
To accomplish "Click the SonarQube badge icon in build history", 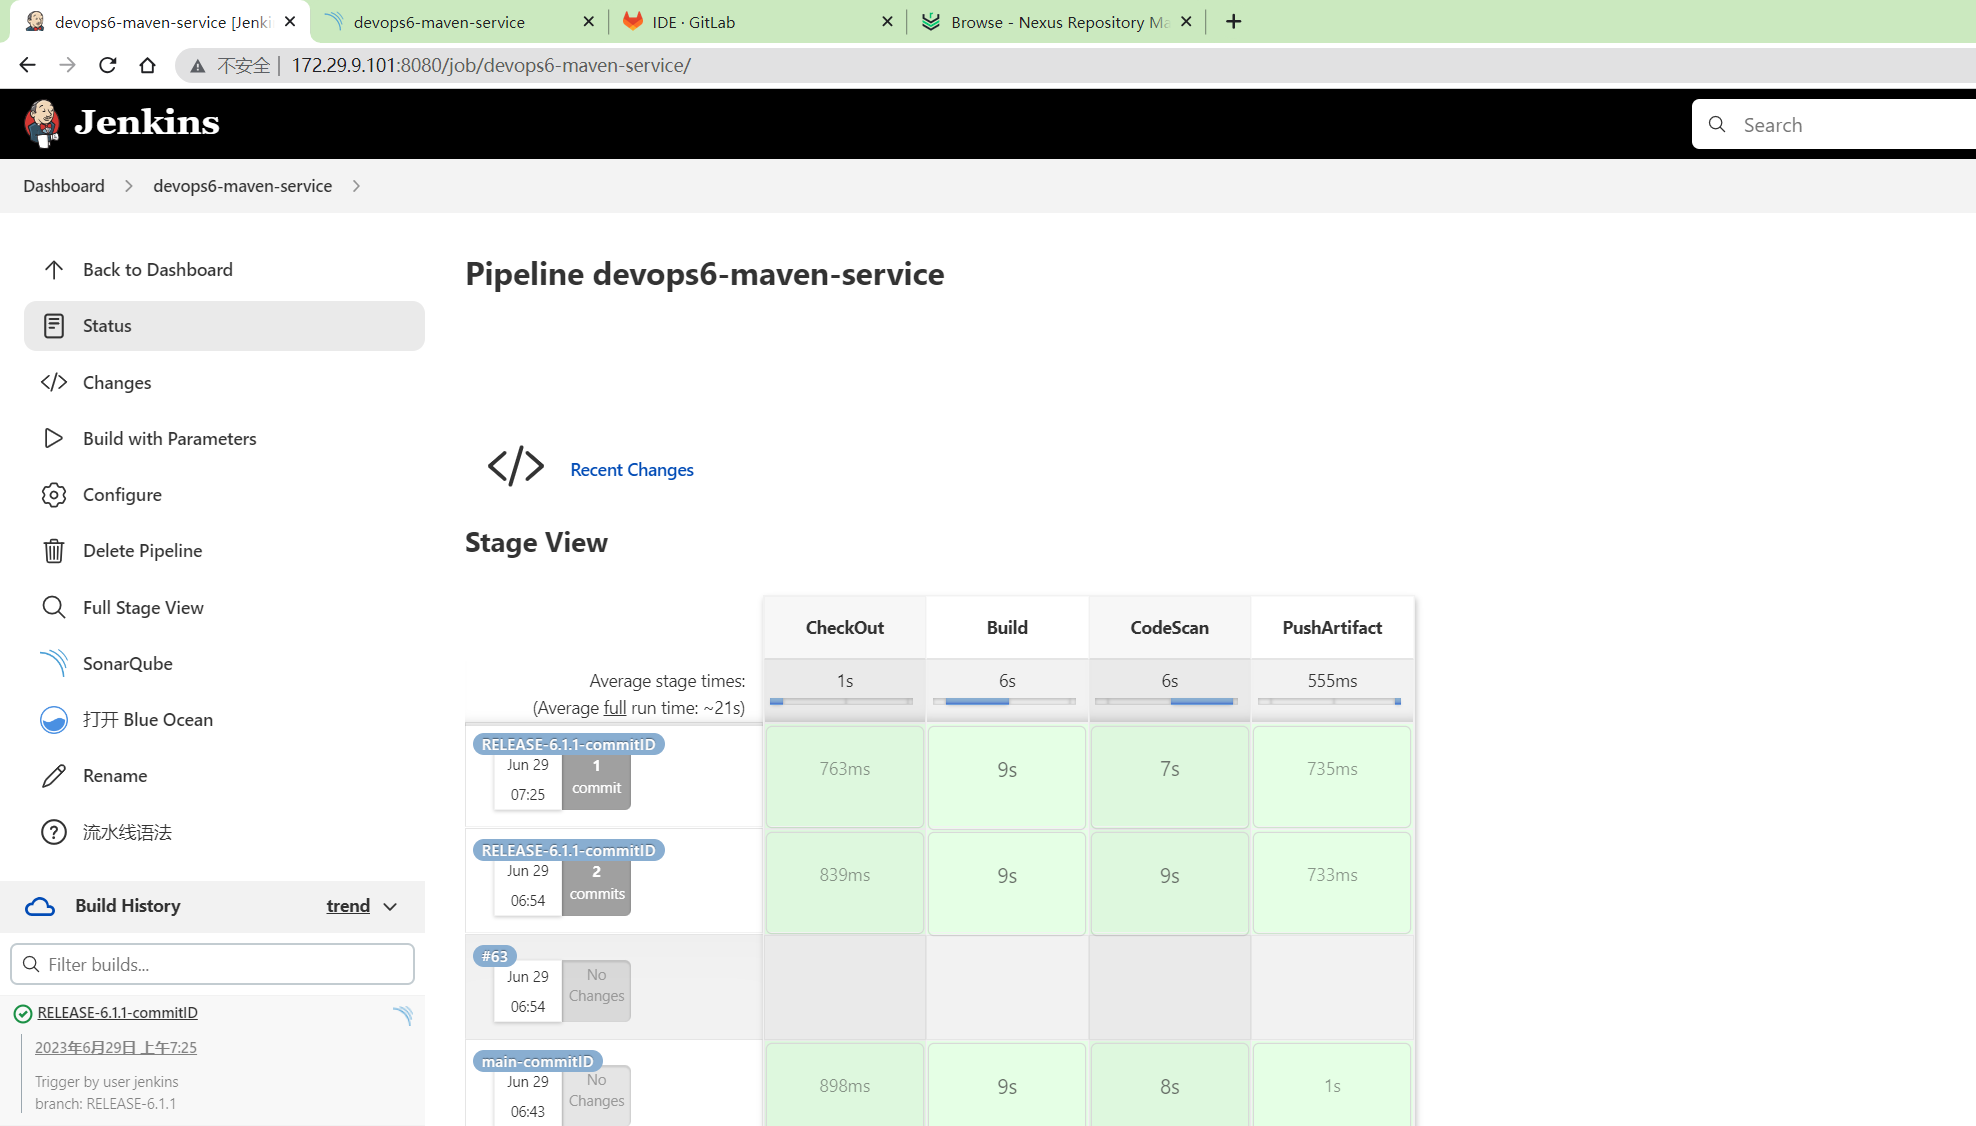I will coord(403,1015).
